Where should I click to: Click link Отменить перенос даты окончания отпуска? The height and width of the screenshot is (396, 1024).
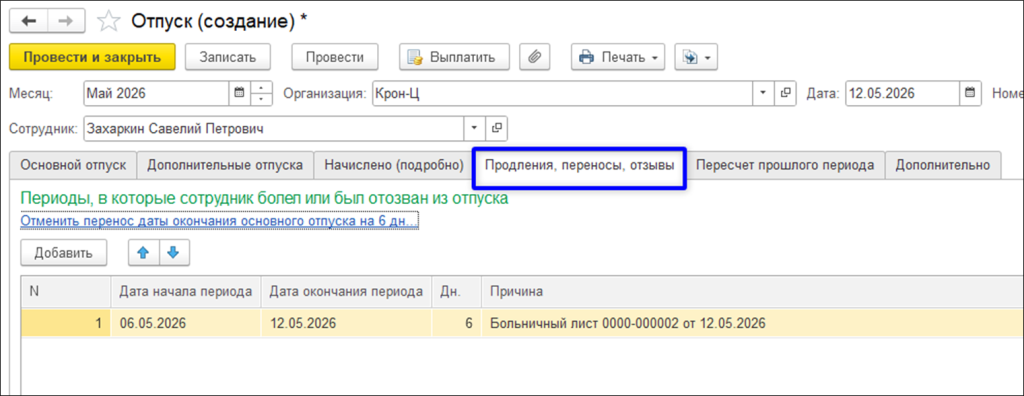[219, 222]
